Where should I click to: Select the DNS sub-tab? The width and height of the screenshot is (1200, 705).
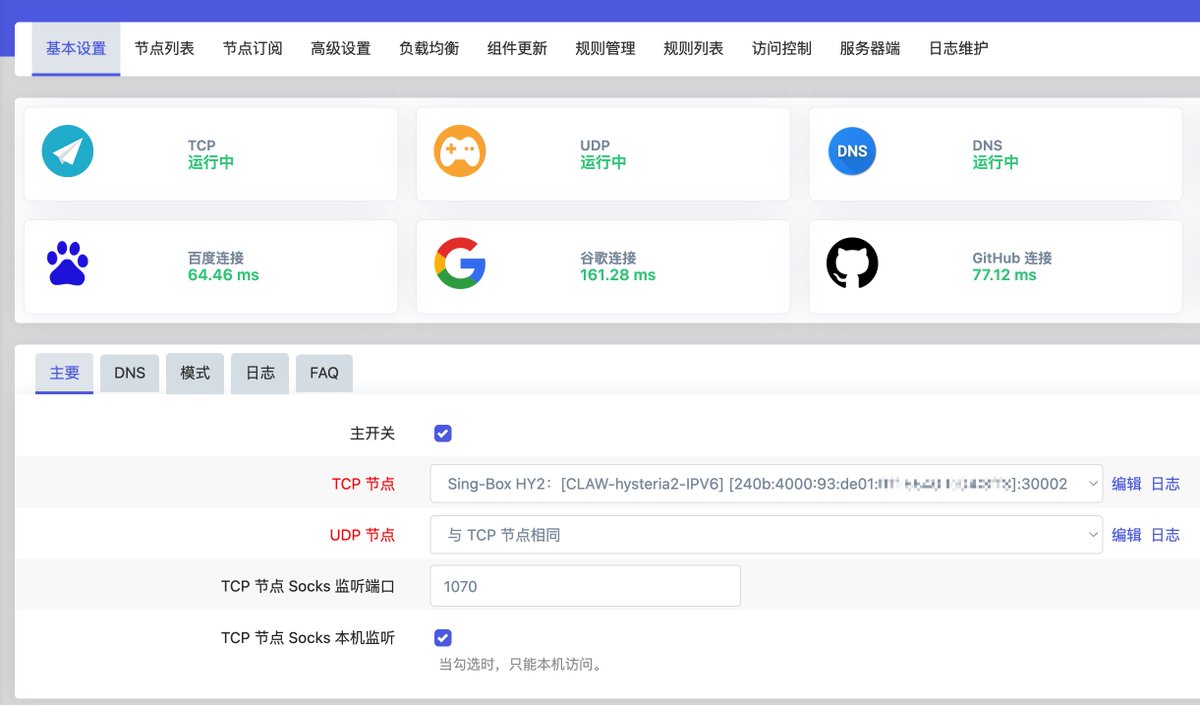point(130,373)
